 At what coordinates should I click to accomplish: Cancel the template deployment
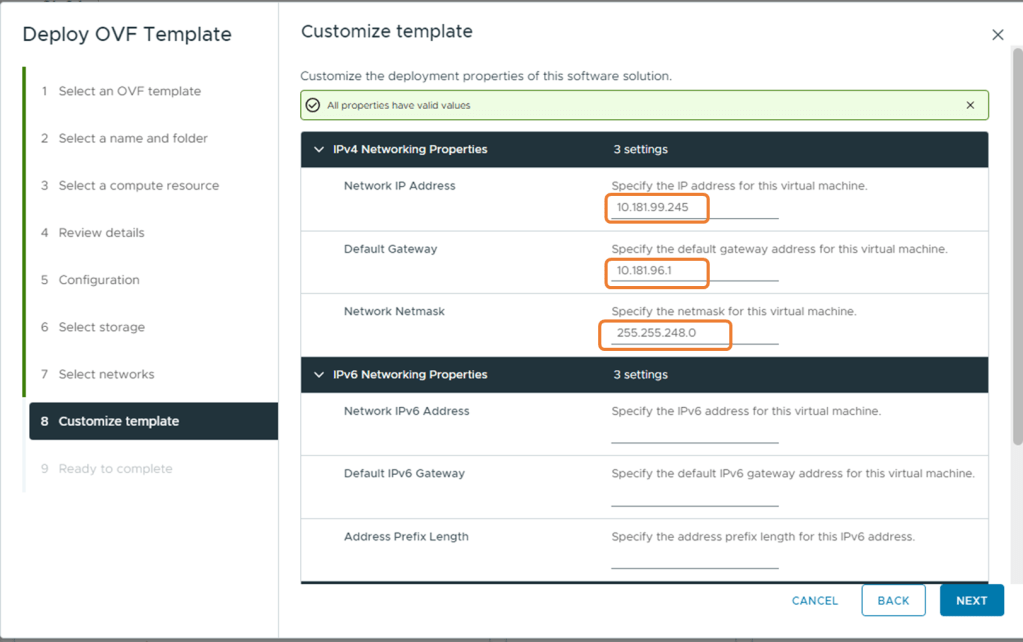coord(814,600)
